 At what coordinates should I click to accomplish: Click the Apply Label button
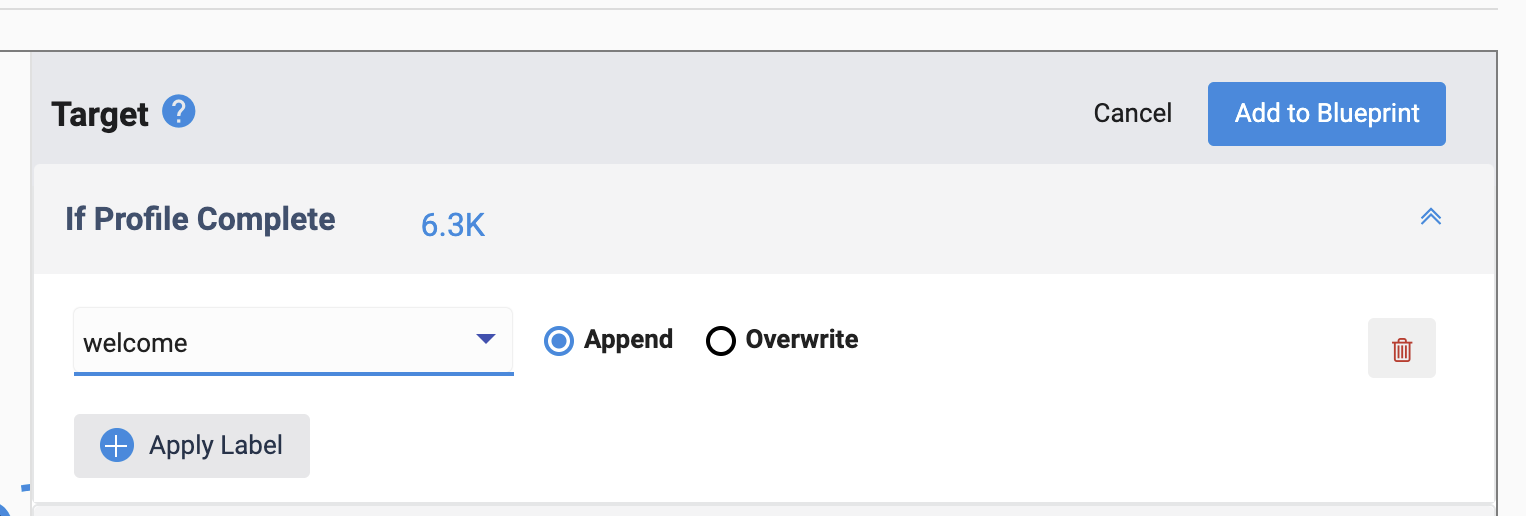click(192, 446)
